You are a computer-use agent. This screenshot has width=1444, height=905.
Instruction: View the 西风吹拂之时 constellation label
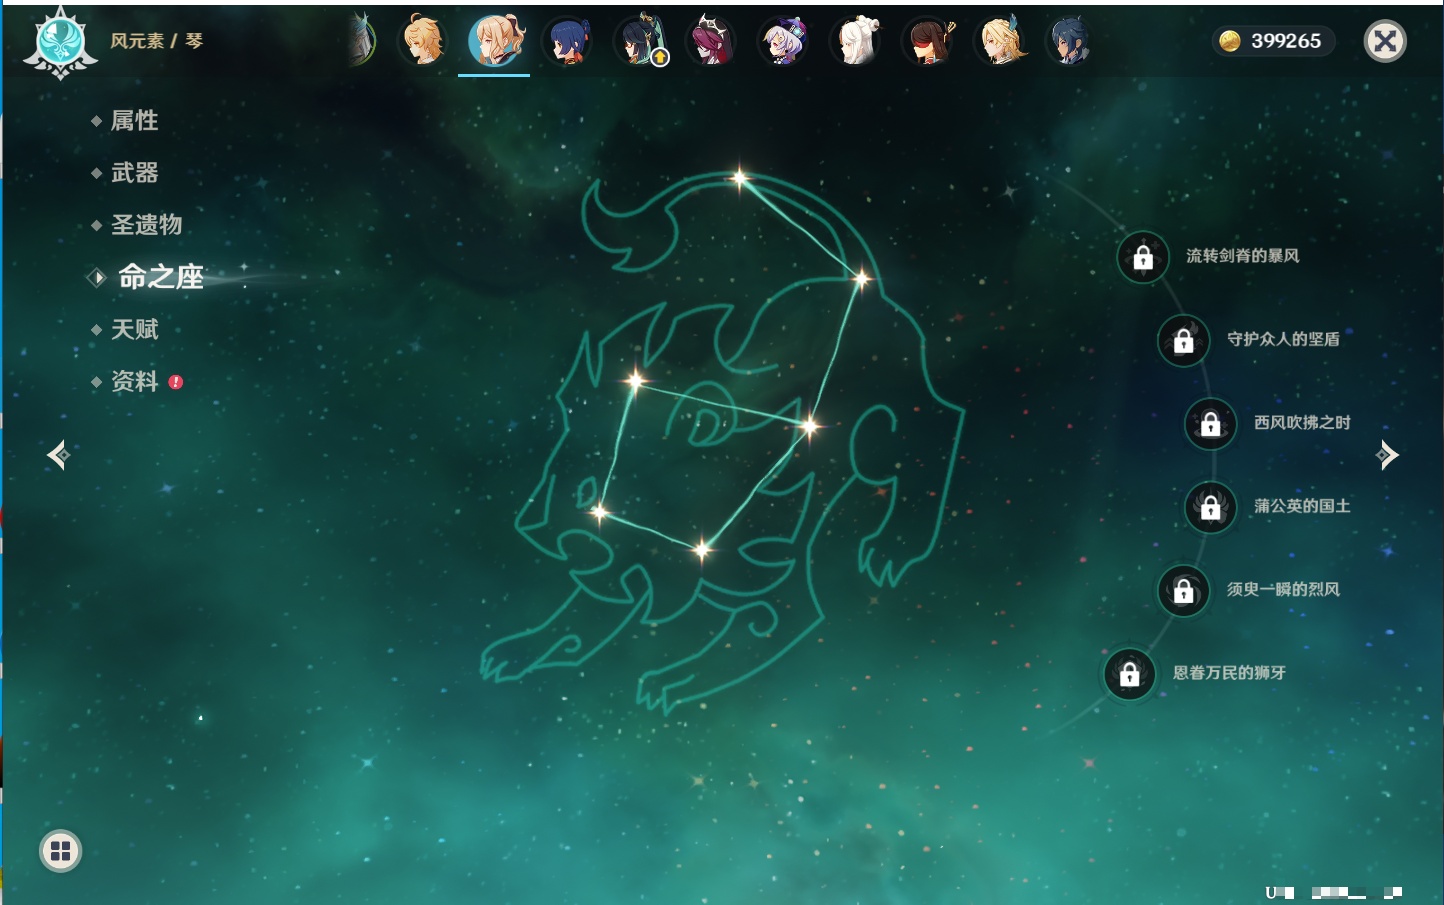pyautogui.click(x=1302, y=423)
